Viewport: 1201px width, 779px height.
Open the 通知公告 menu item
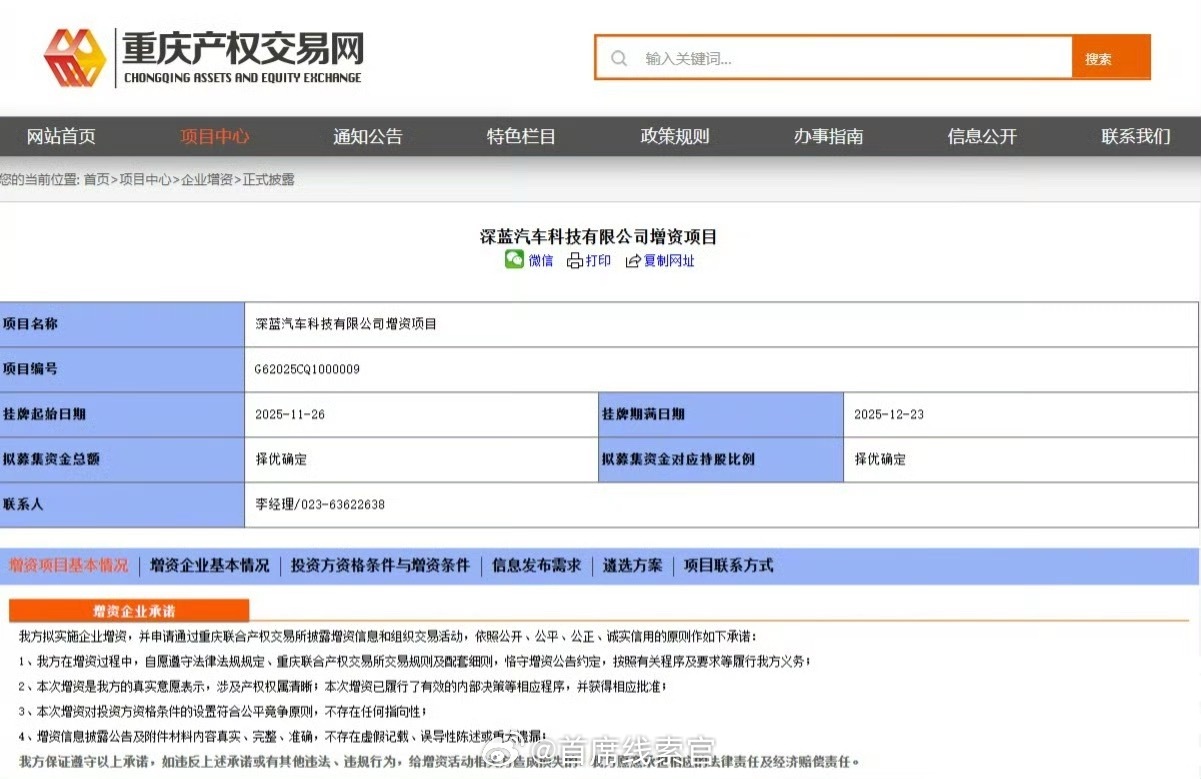click(x=367, y=137)
